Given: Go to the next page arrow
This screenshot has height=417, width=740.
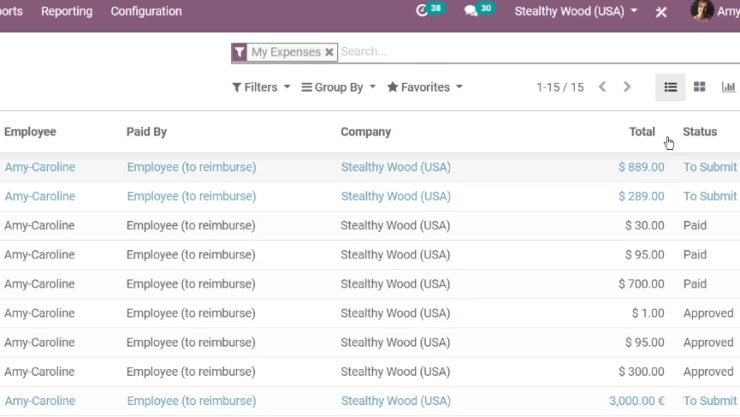Looking at the screenshot, I should point(627,87).
